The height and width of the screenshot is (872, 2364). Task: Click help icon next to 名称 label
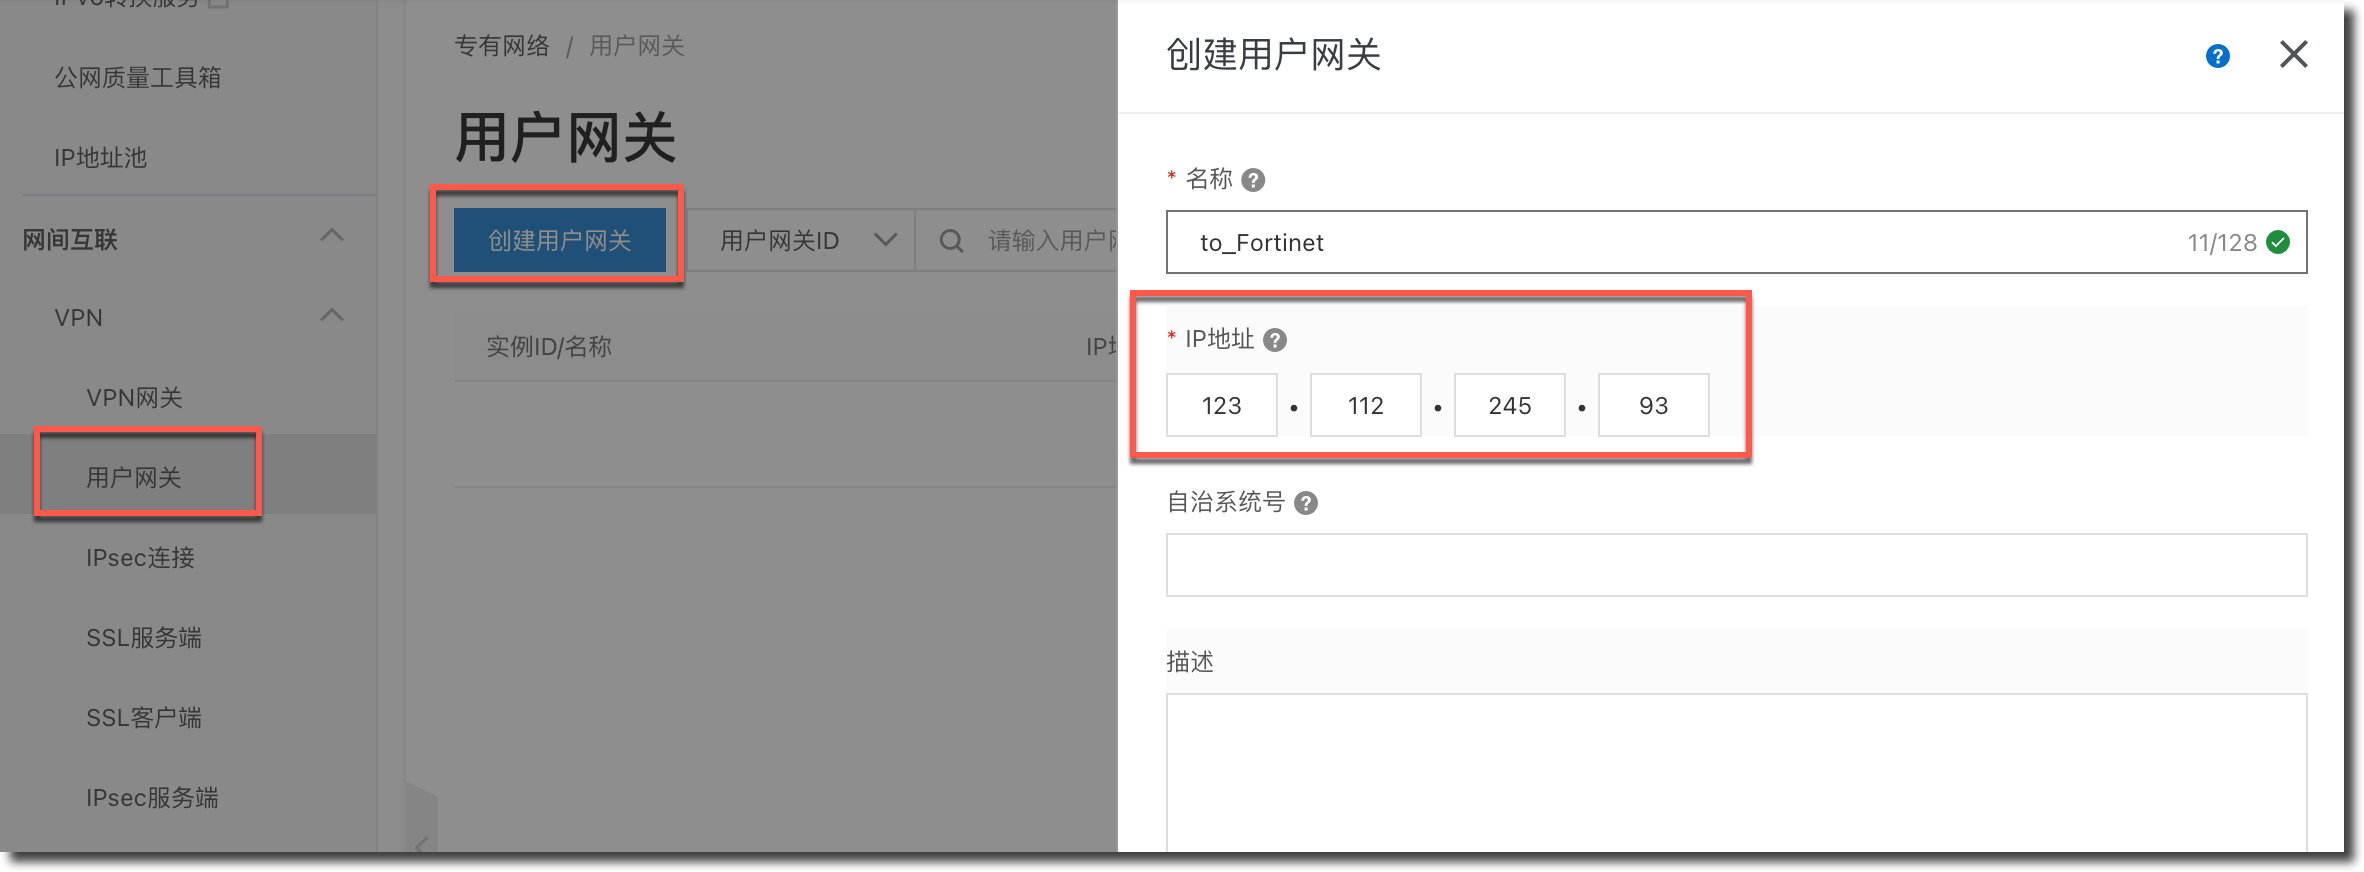click(1253, 180)
